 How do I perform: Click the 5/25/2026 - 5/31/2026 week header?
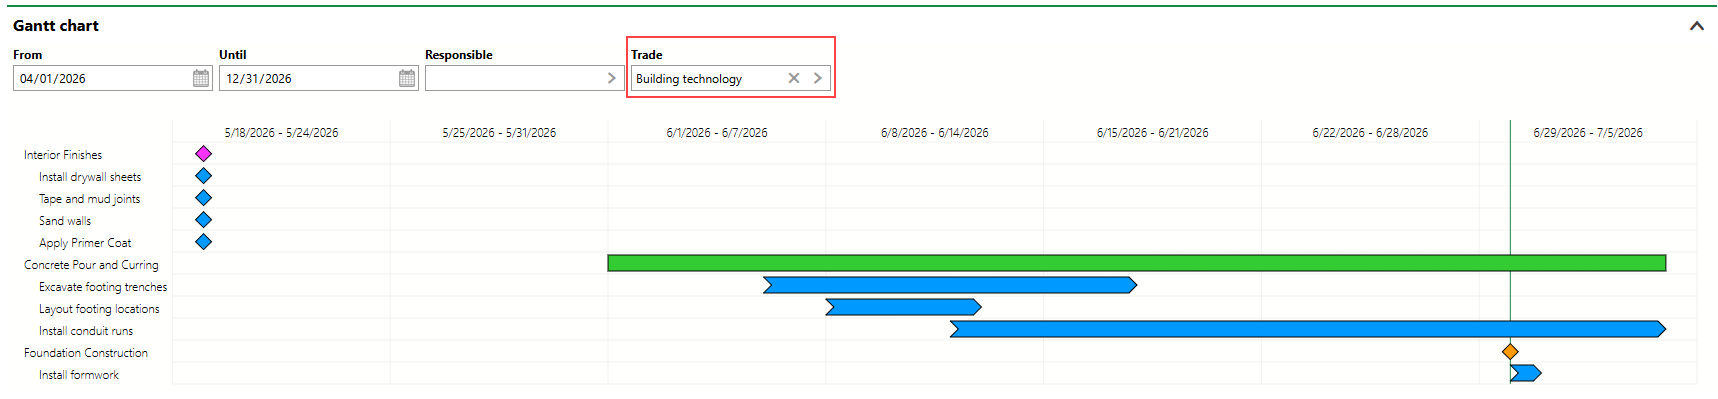click(499, 132)
